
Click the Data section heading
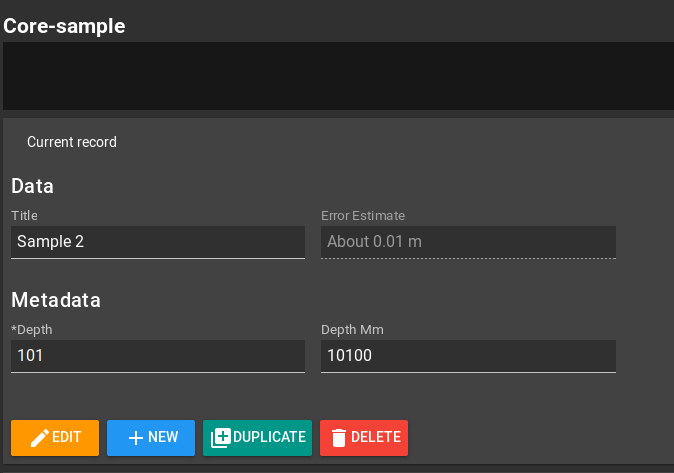[x=32, y=186]
